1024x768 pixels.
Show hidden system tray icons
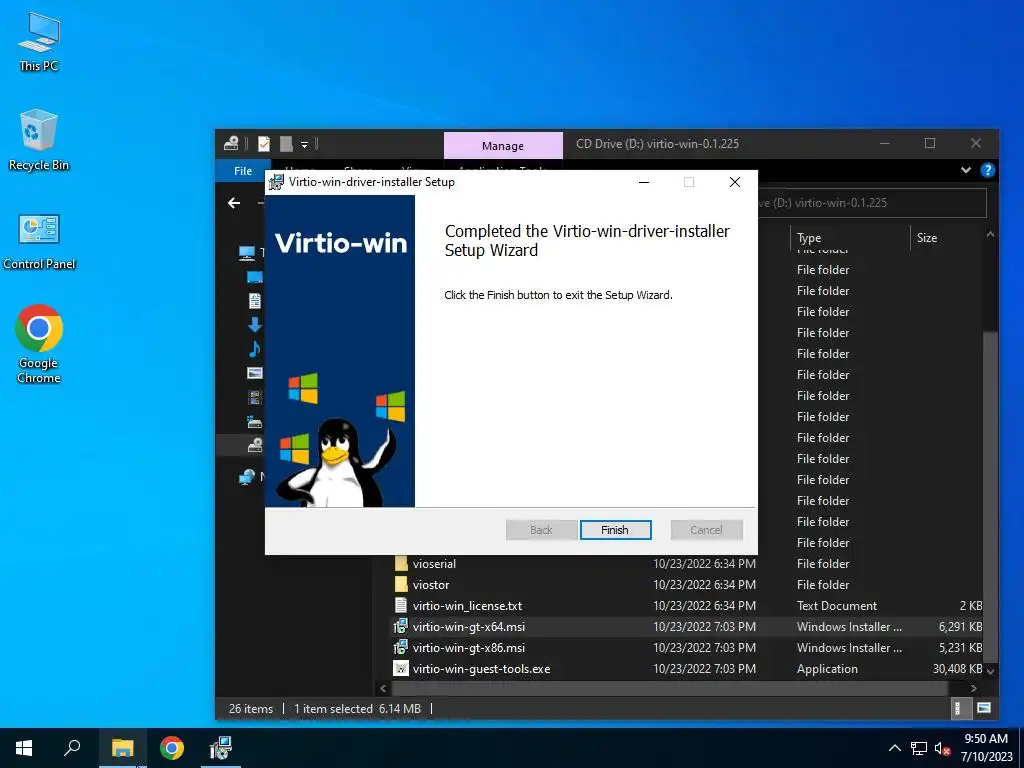(x=895, y=748)
